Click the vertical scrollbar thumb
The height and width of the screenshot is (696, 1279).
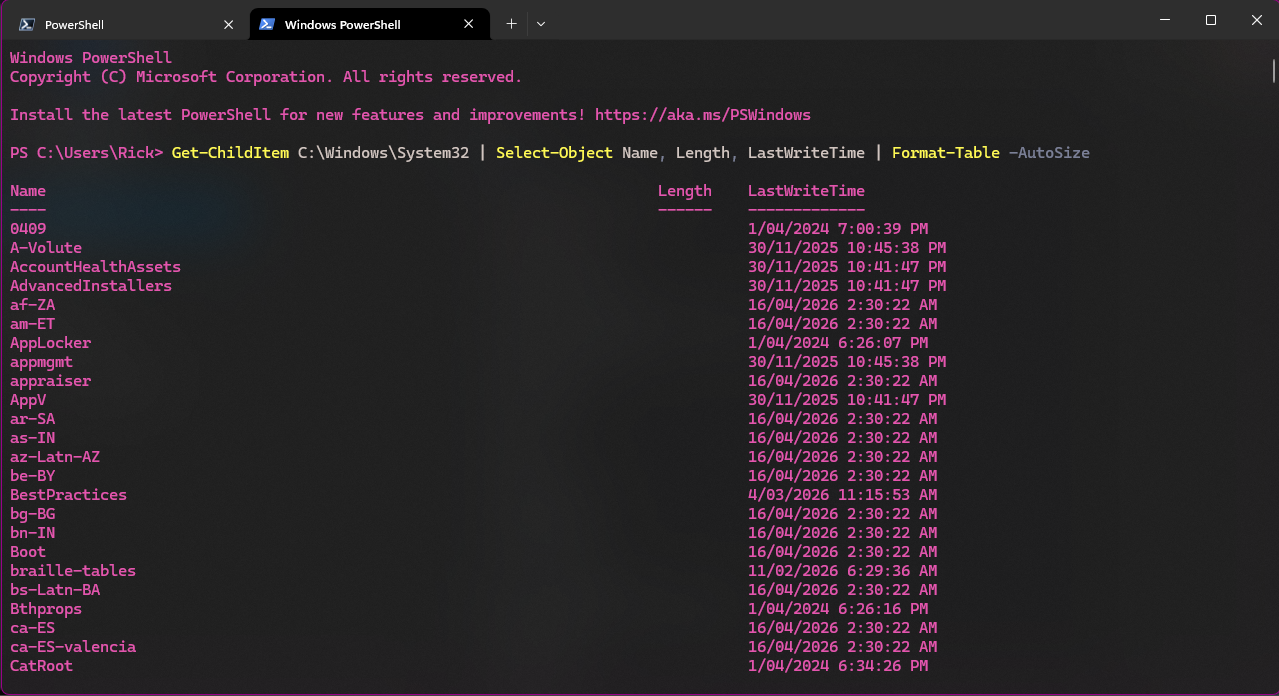point(1273,71)
